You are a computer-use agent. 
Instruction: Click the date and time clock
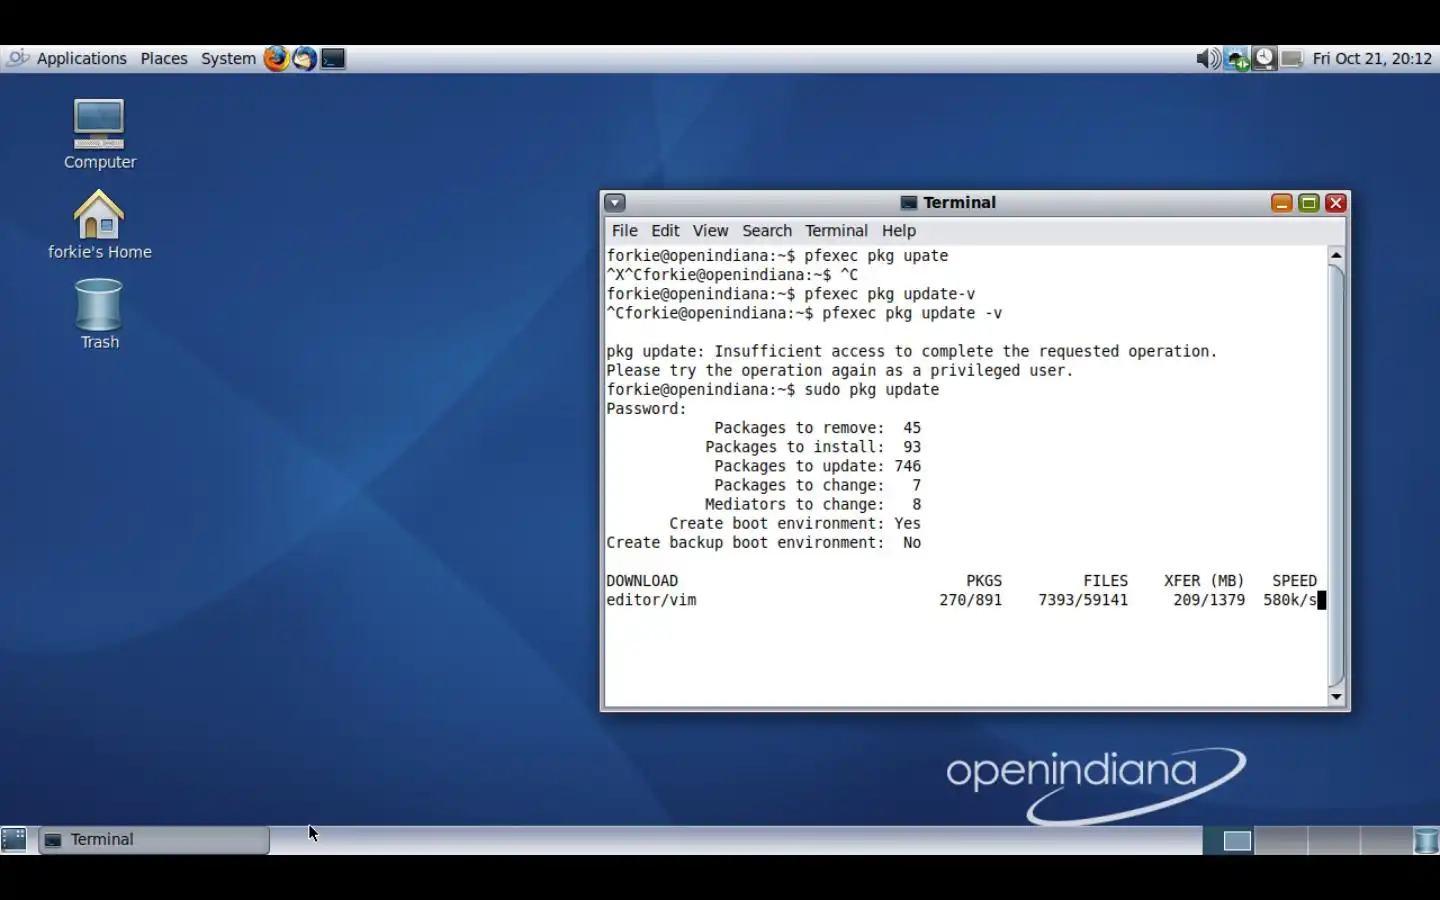[1372, 58]
